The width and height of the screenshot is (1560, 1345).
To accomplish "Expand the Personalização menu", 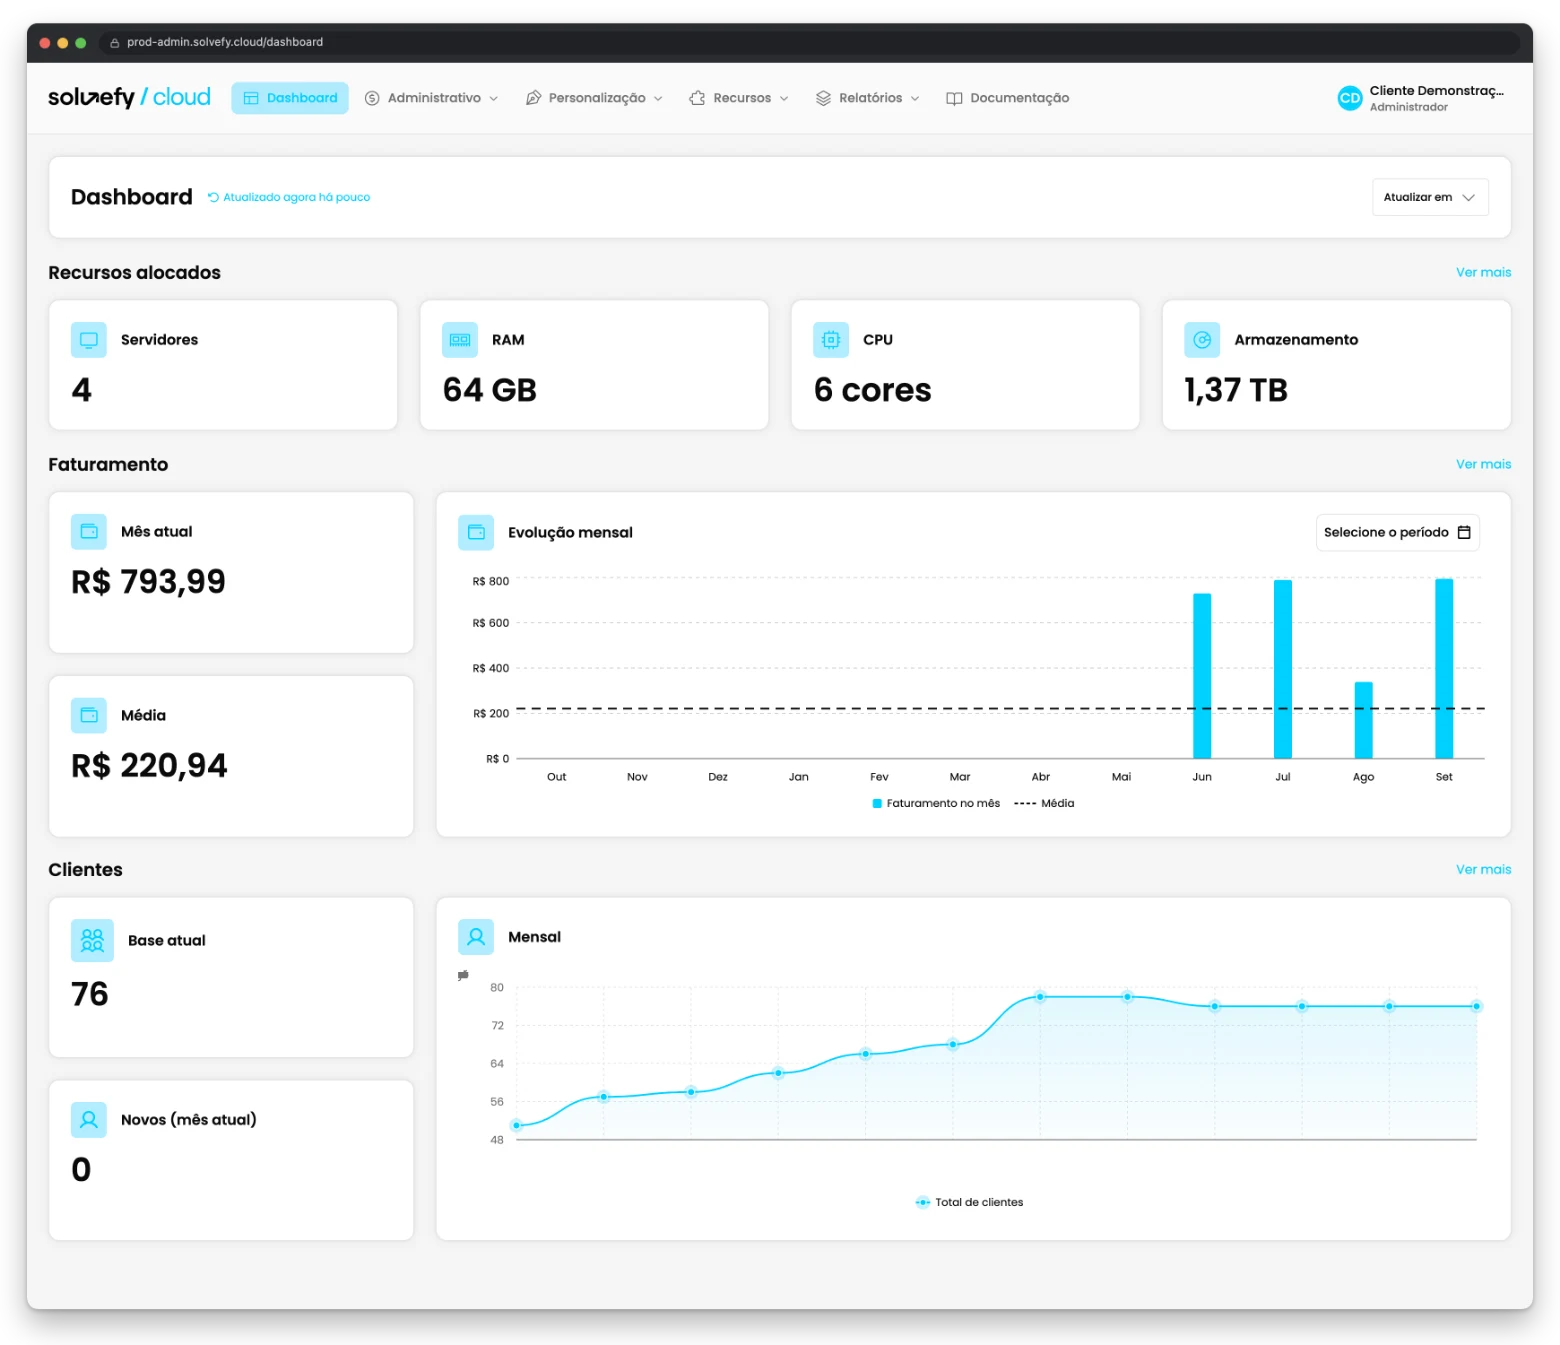I will 594,98.
